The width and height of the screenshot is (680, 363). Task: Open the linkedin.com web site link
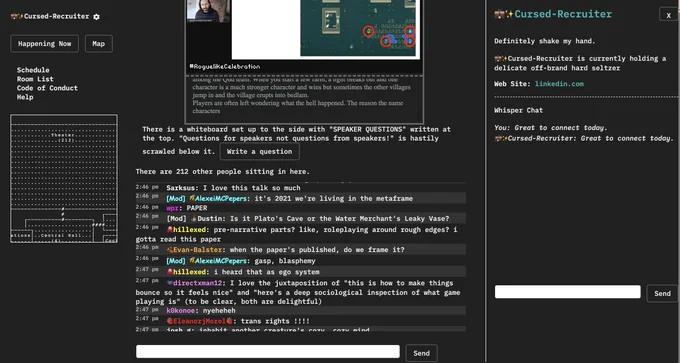tap(559, 84)
